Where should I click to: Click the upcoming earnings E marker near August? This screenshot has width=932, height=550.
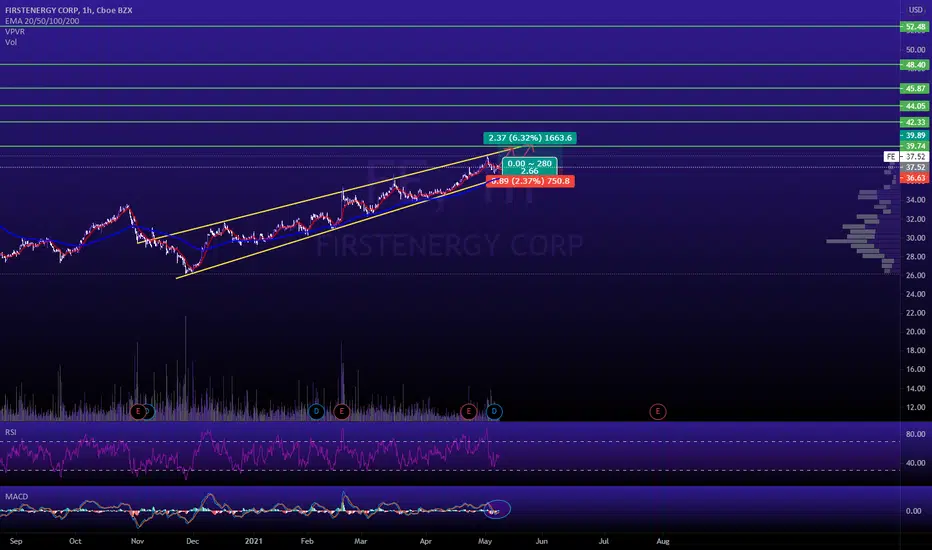tap(657, 411)
